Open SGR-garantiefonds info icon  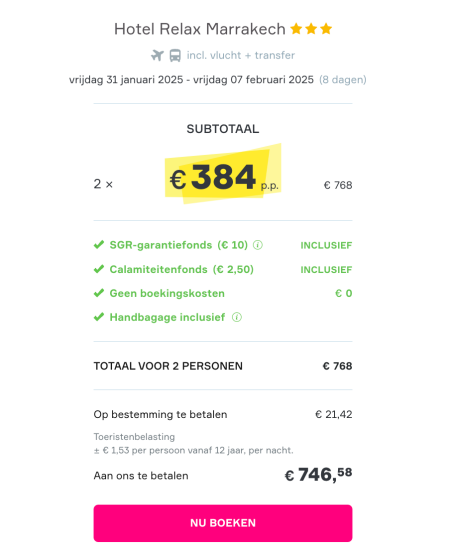pos(258,245)
